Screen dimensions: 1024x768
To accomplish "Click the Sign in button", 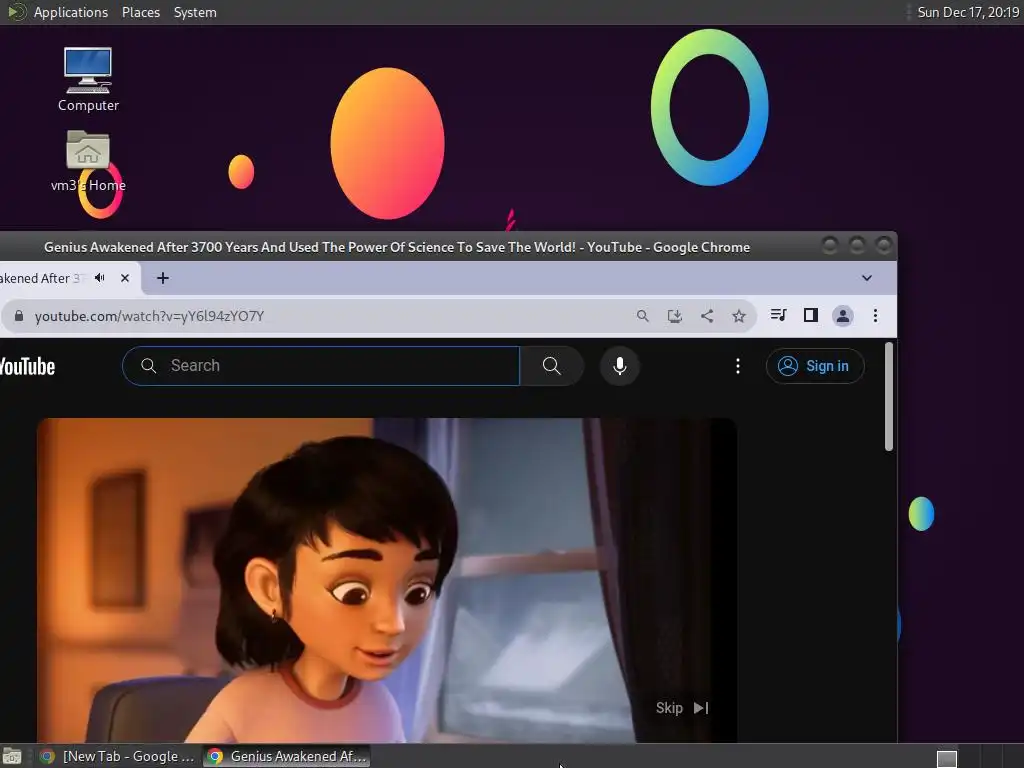I will pos(815,366).
